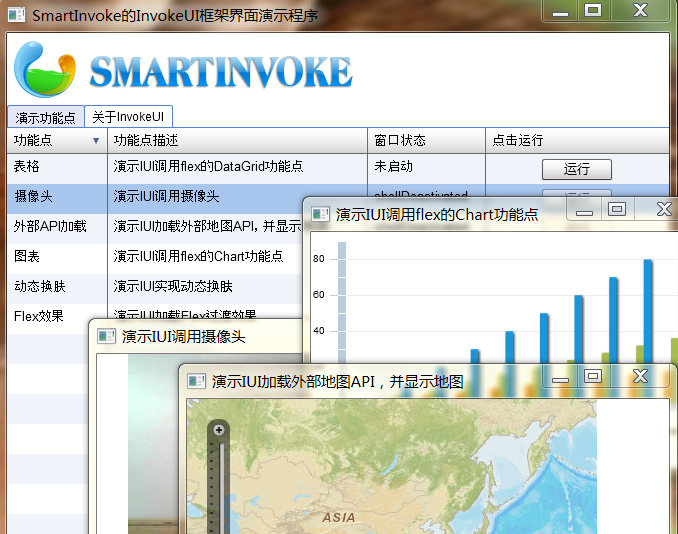Viewport: 678px width, 534px height.
Task: Switch to the 演示功能点 tab
Action: (45, 117)
